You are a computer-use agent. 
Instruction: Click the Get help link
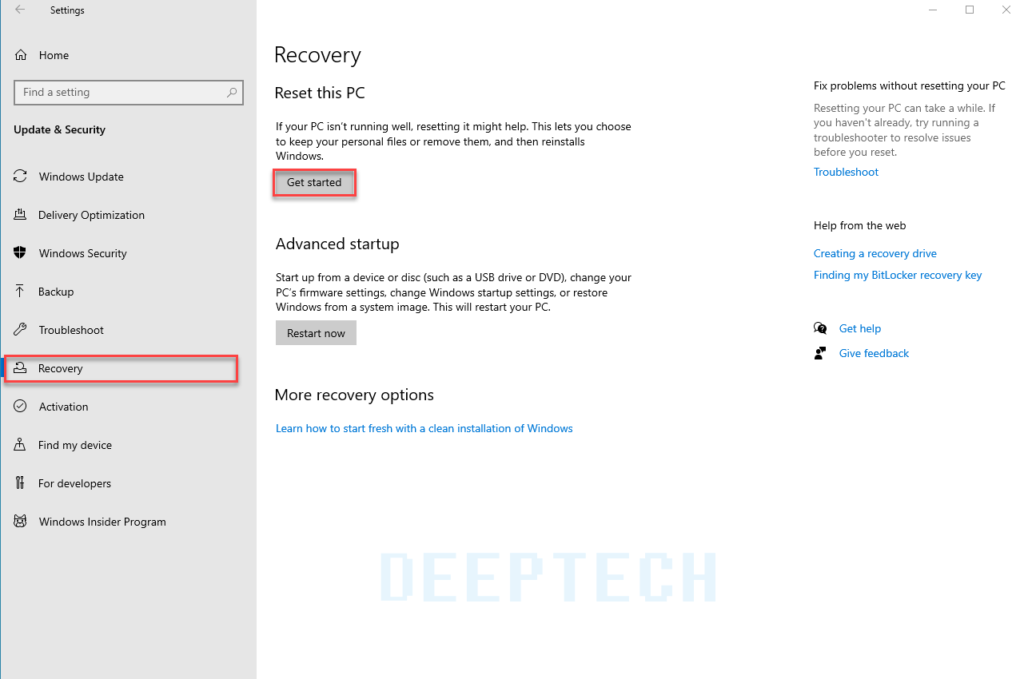pos(859,328)
